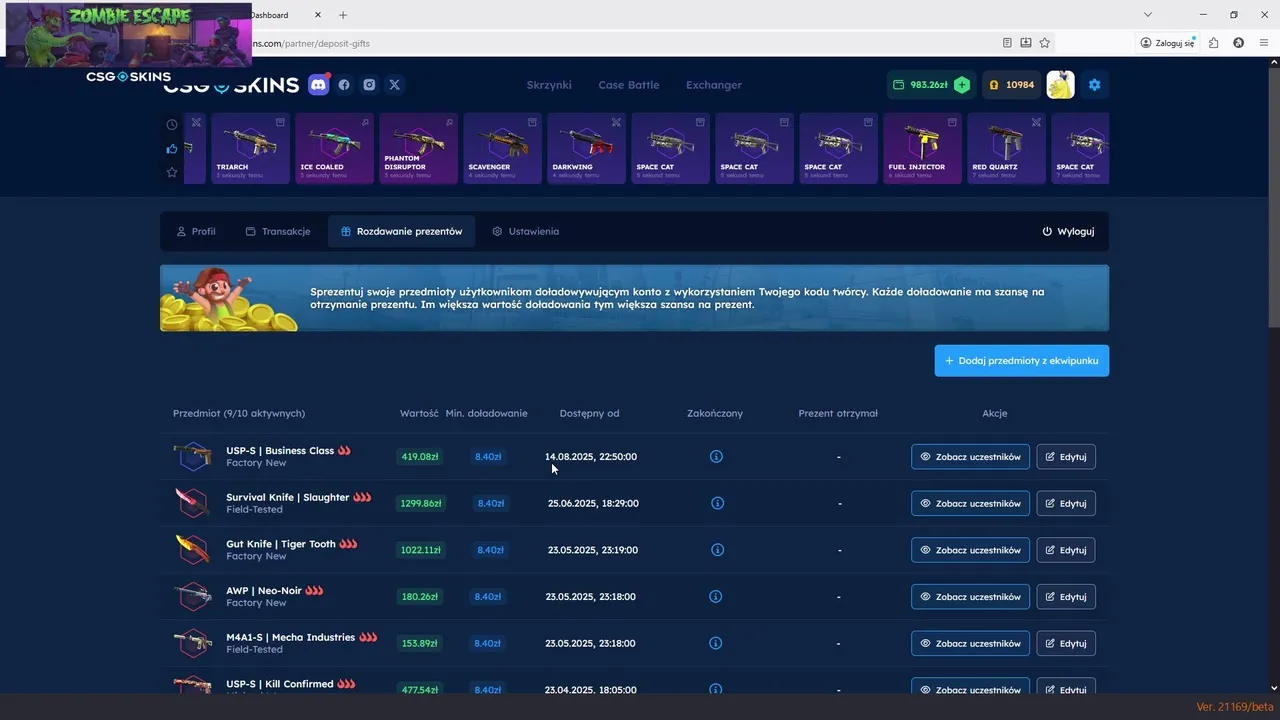
Task: Click Edytuj for Gut Knife Tiger Tooth
Action: click(x=1066, y=550)
